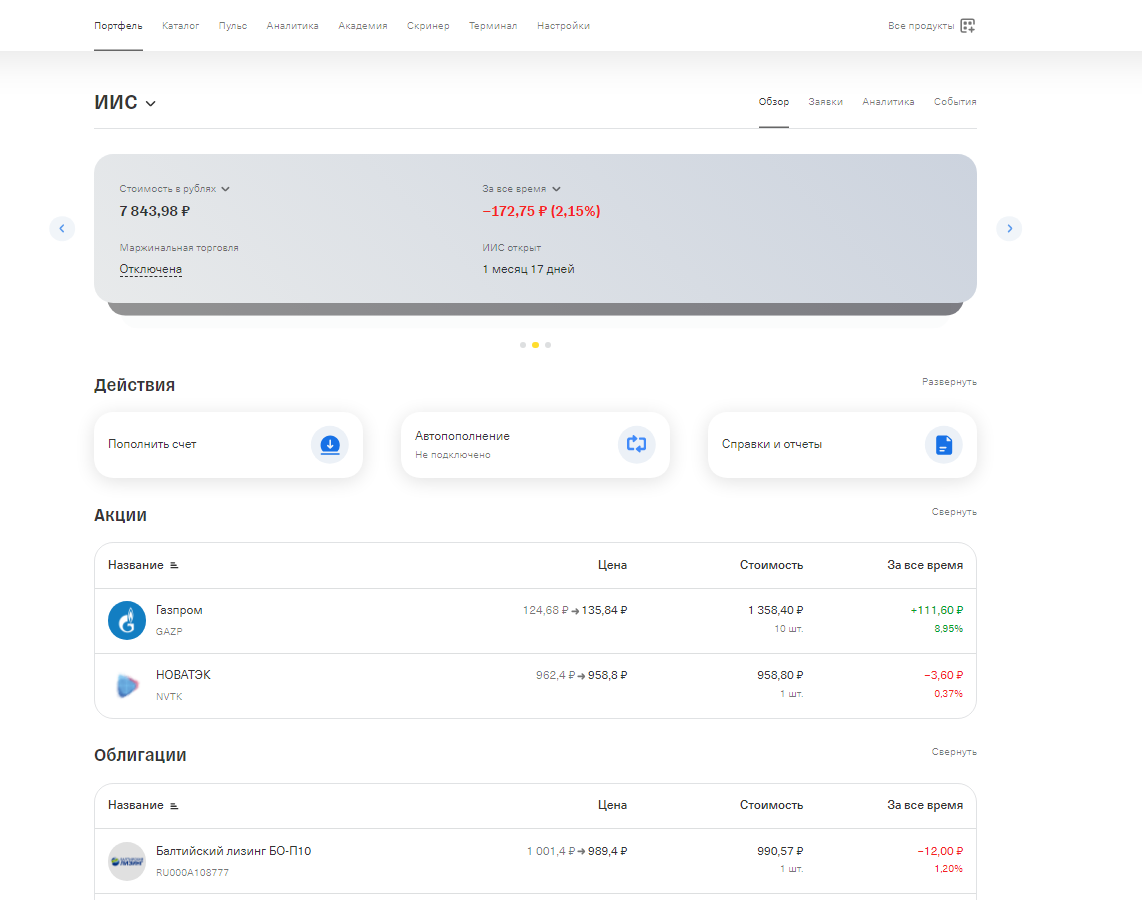Switch to the Заявки tab
Viewport: 1142px width, 900px height.
(x=825, y=102)
